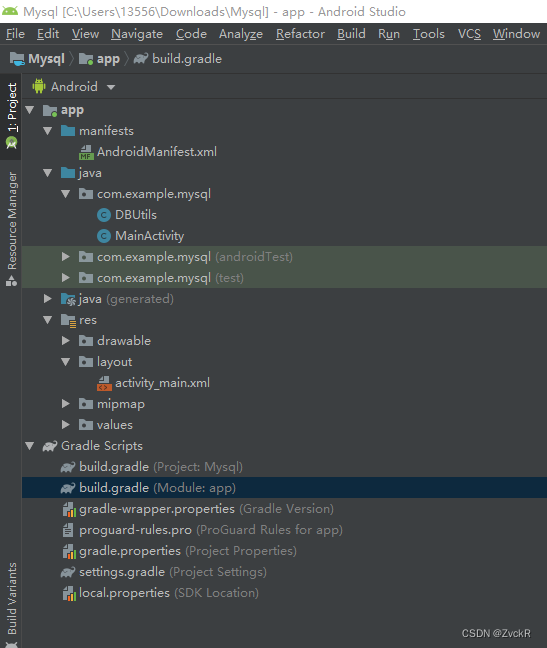
Task: Collapse the app module node
Action: click(30, 110)
